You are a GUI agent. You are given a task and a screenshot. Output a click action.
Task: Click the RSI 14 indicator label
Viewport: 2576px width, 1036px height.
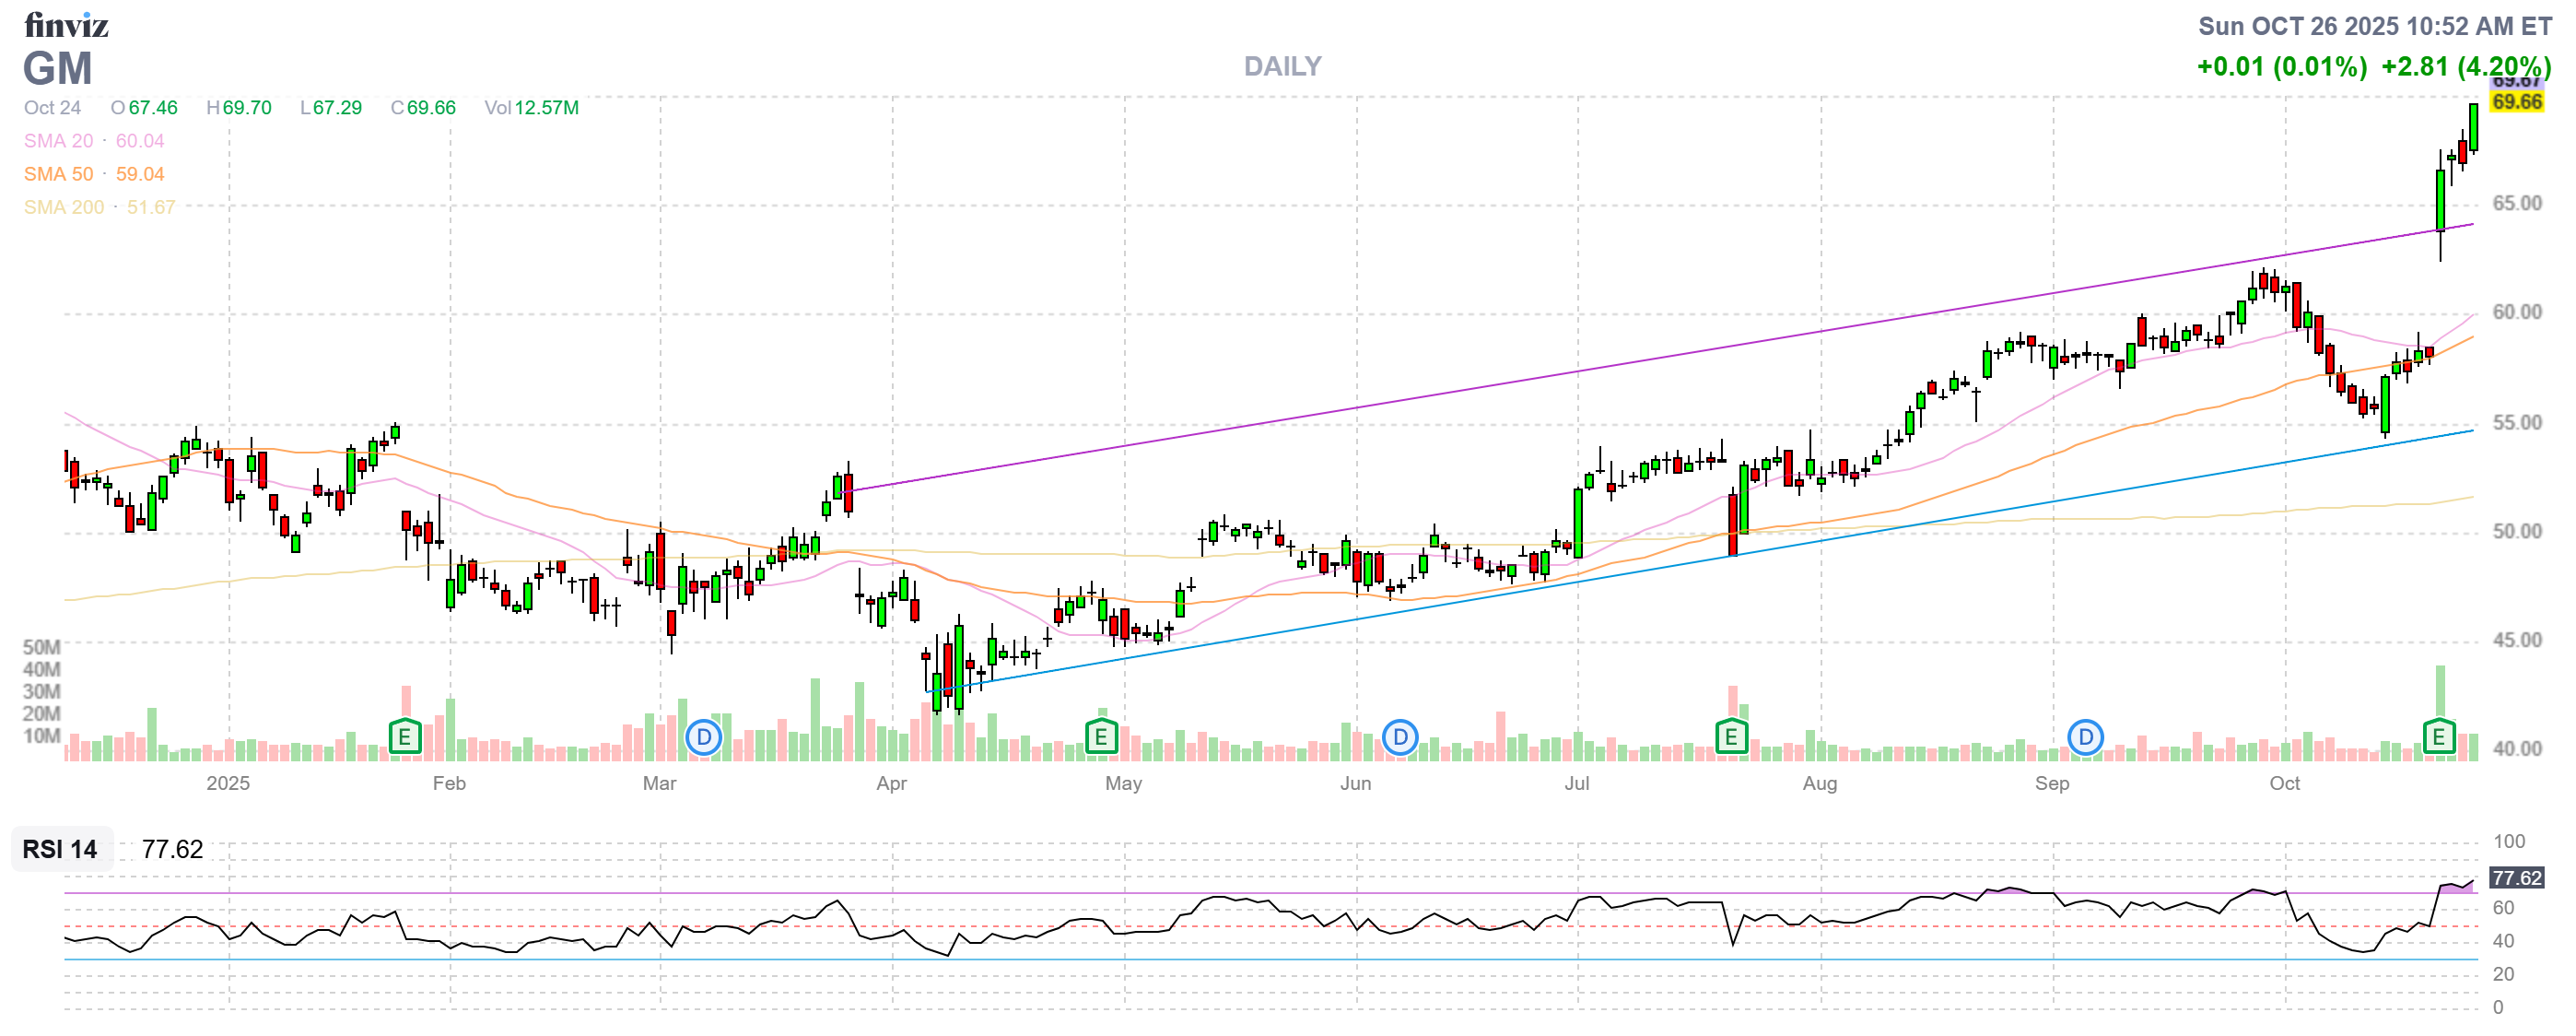[x=60, y=849]
